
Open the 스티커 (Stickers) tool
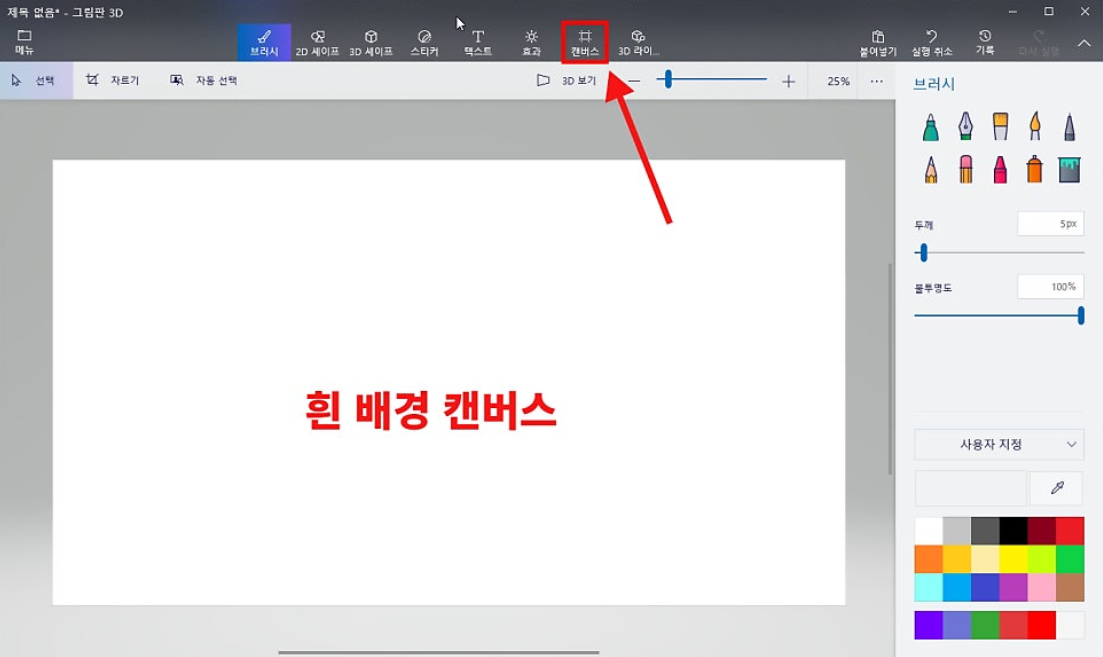coord(424,42)
